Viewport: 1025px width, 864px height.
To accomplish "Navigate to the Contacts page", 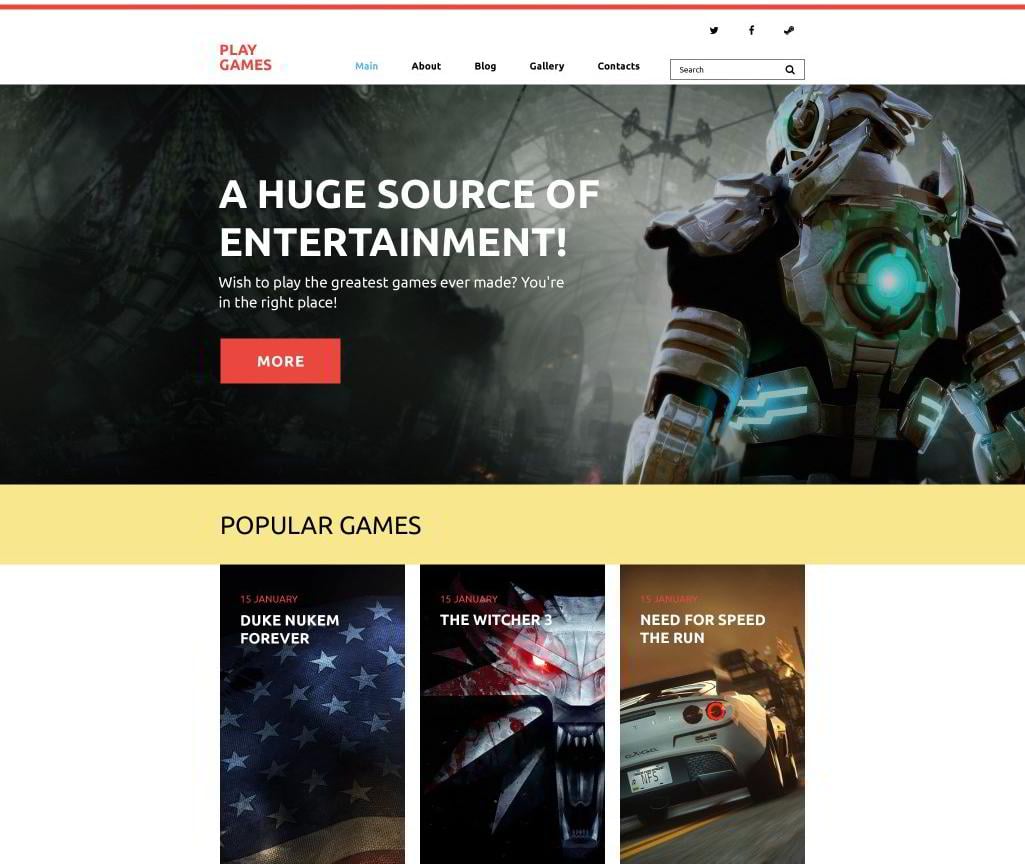I will pyautogui.click(x=618, y=66).
